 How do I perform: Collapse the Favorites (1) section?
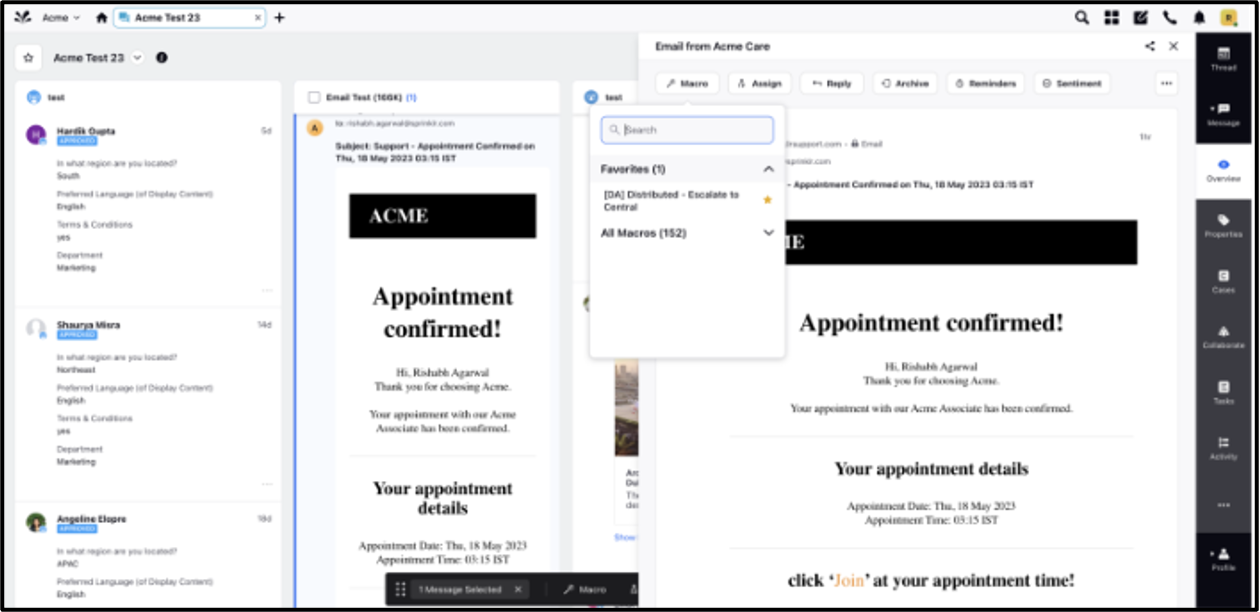[x=768, y=169]
